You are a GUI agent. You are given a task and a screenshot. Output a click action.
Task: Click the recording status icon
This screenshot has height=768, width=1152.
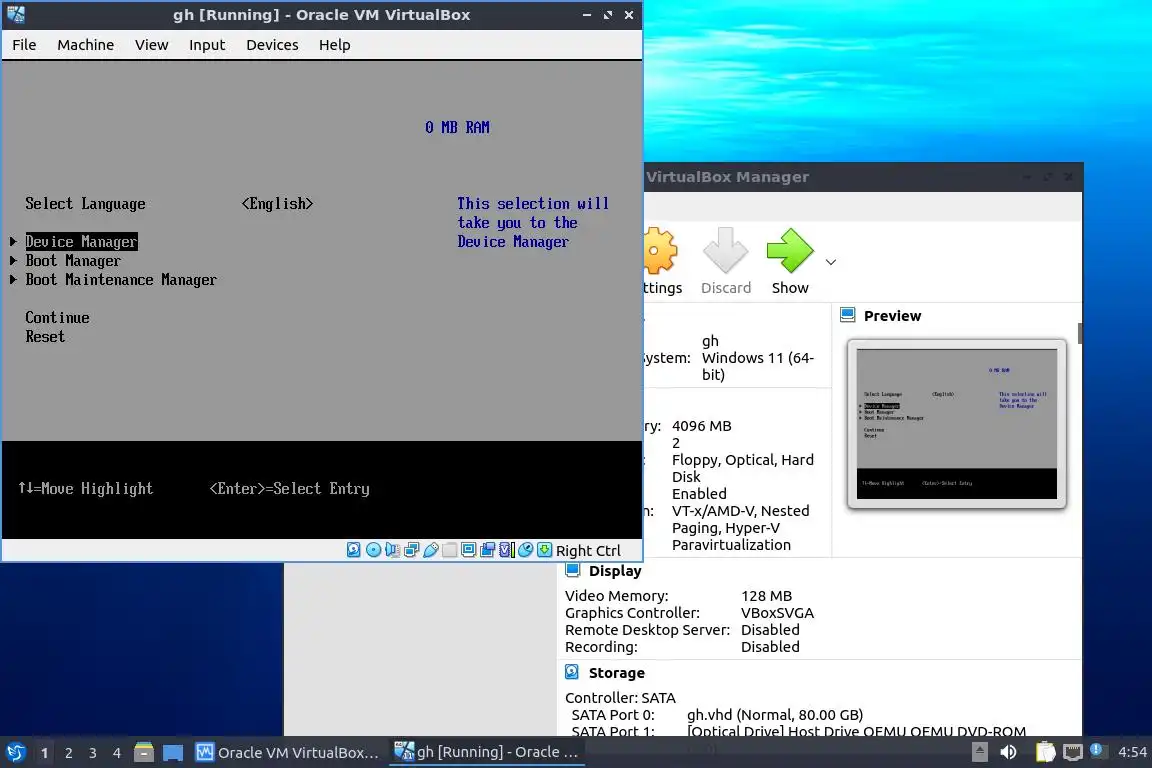[487, 550]
